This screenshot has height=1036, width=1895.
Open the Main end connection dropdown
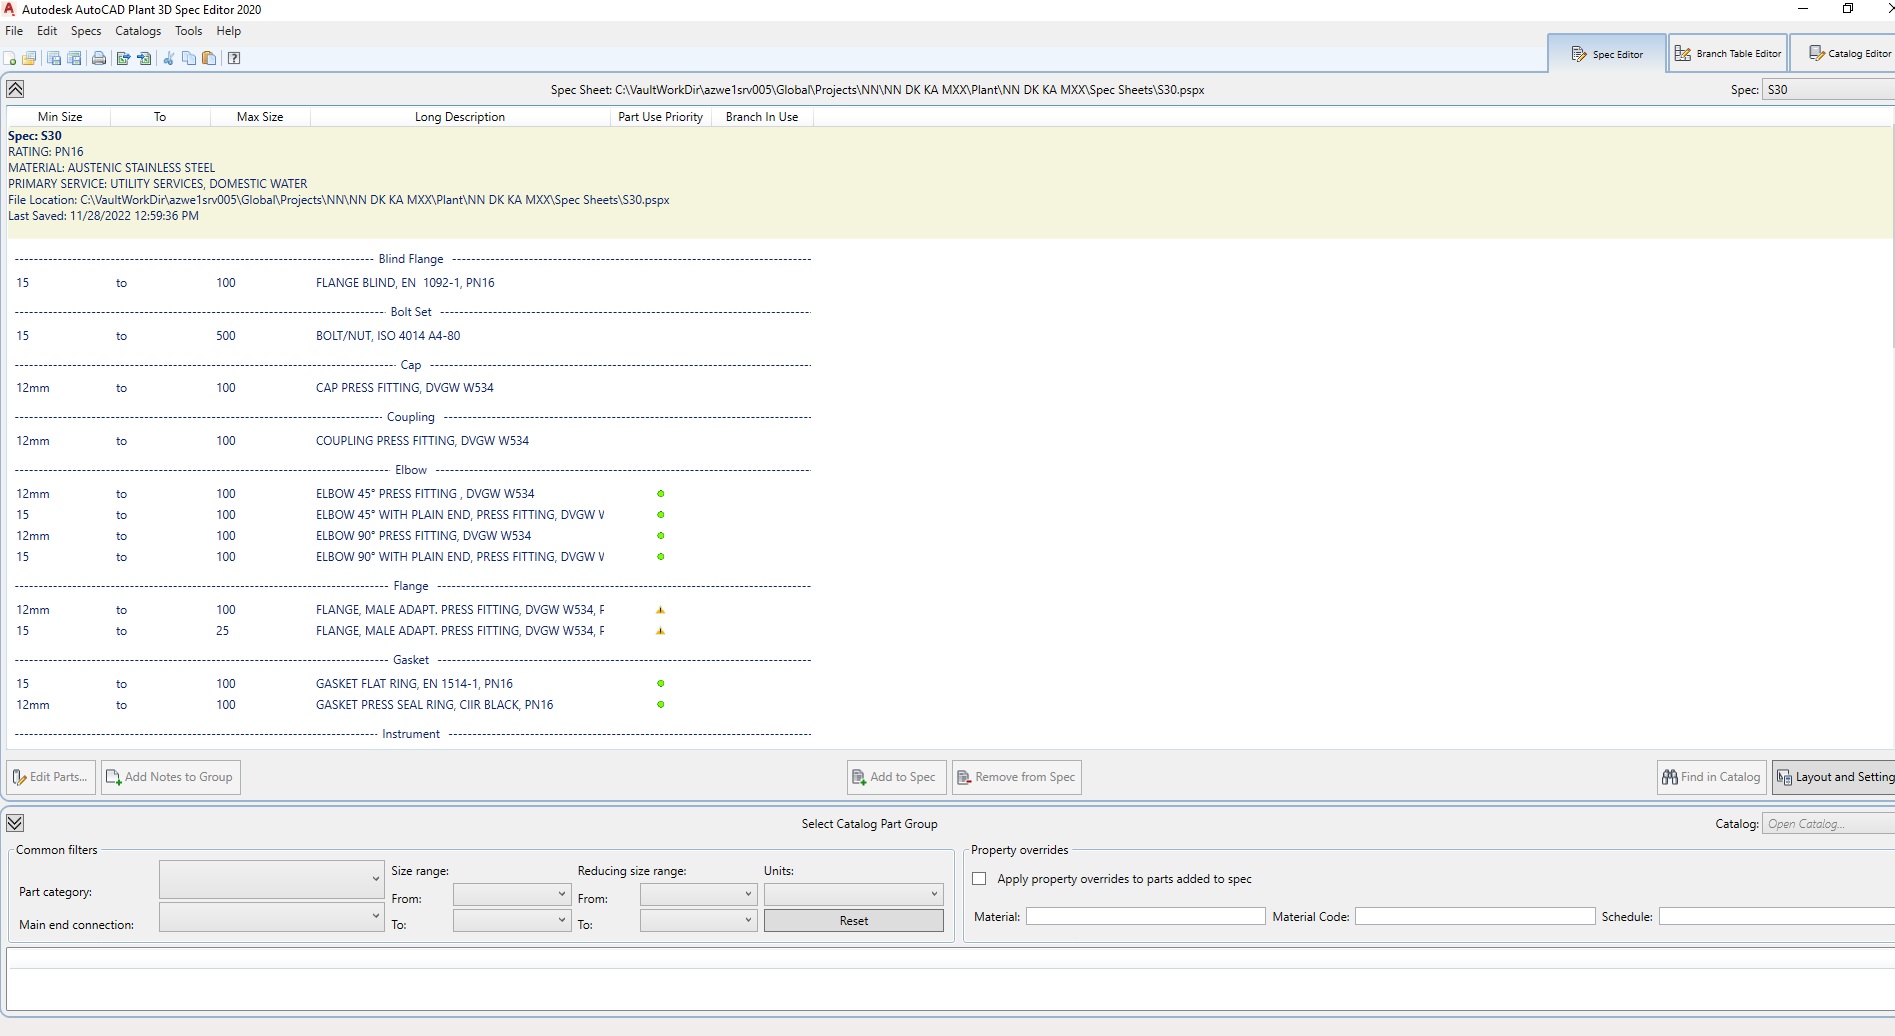(271, 916)
